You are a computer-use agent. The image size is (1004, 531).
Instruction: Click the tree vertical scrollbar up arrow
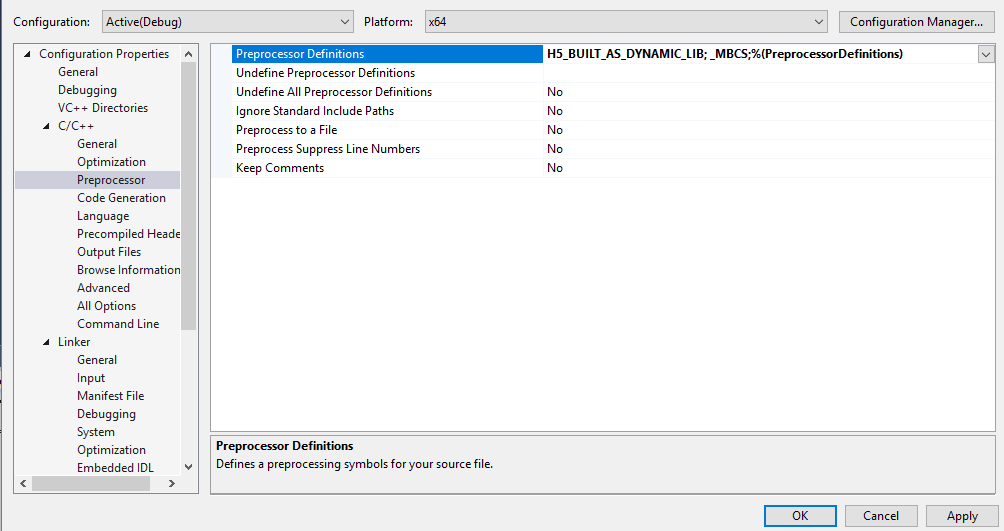[188, 54]
